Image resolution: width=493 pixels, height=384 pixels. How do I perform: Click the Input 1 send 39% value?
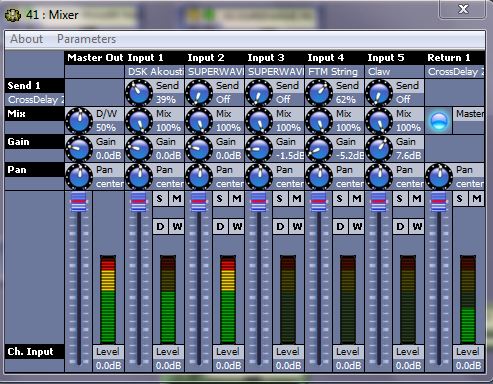tap(166, 100)
